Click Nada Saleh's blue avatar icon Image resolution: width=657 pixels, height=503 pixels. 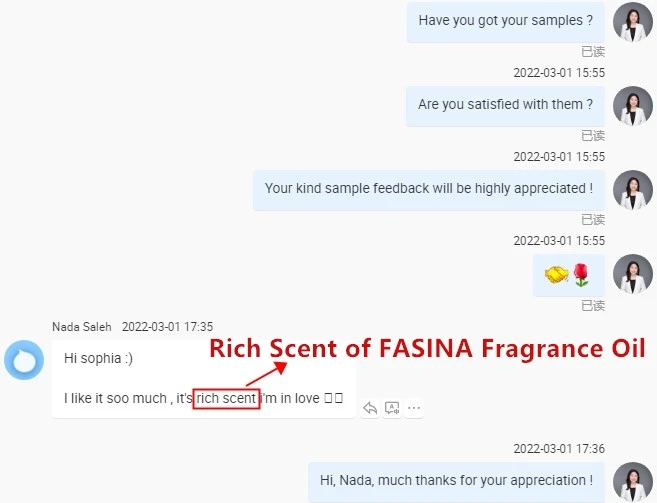tap(24, 360)
